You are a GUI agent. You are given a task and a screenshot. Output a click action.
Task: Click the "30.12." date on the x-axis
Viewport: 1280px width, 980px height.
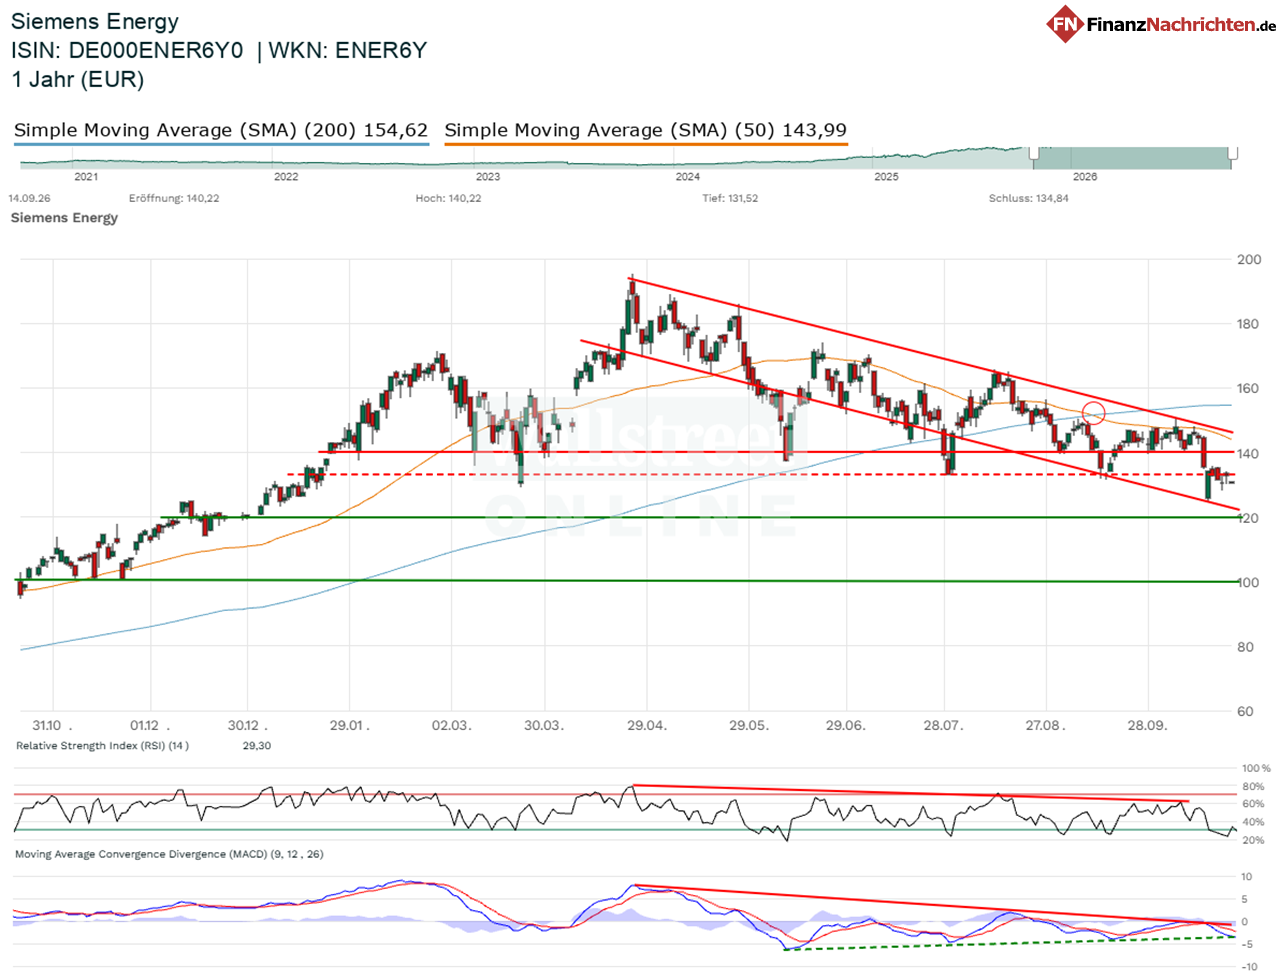(248, 725)
